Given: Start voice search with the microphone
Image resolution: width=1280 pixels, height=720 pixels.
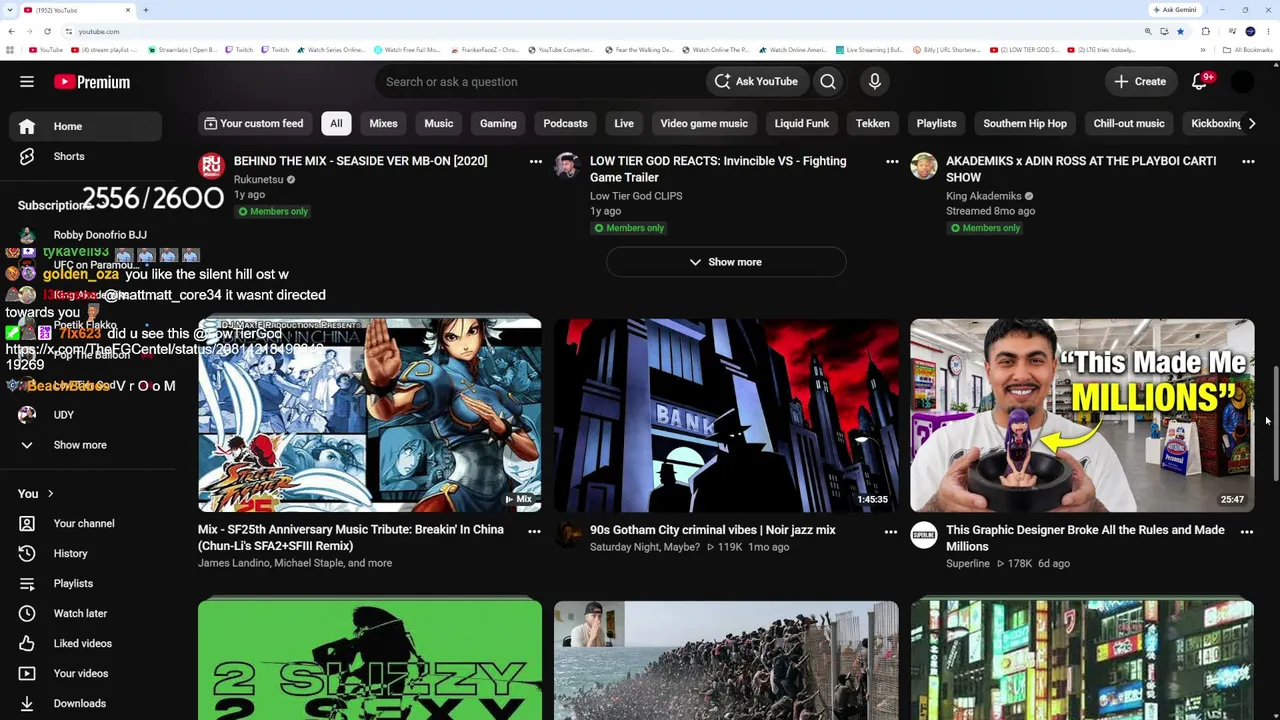Looking at the screenshot, I should point(875,82).
